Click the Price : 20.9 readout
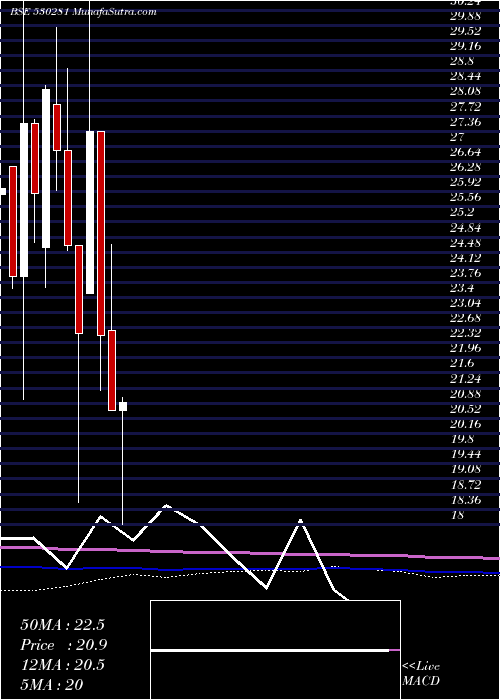The height and width of the screenshot is (700, 500). point(64,645)
